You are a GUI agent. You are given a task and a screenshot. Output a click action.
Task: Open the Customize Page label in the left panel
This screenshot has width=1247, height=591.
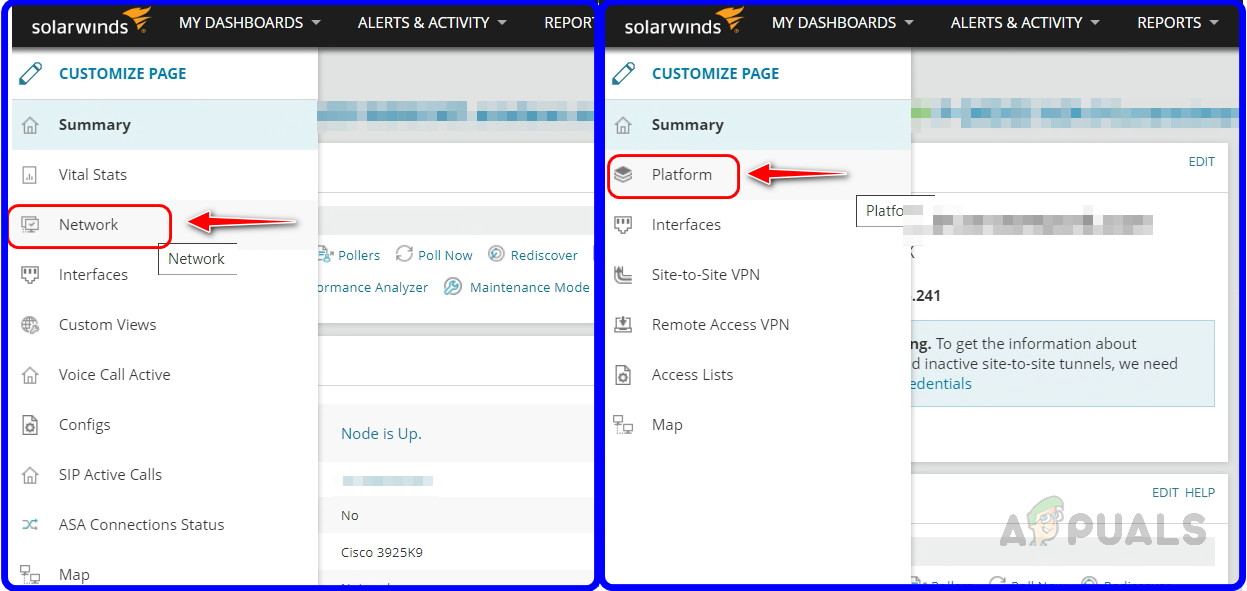122,73
